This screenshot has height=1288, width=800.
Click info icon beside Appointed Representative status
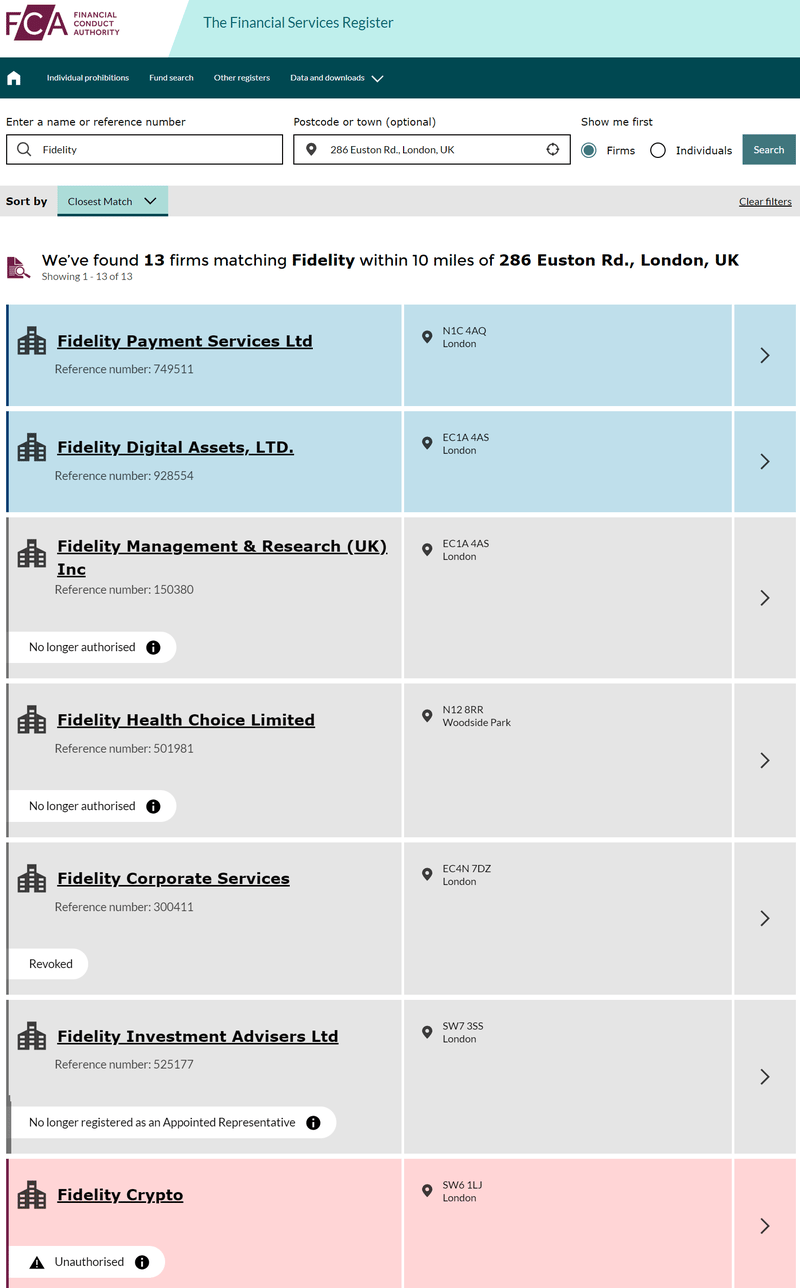[x=313, y=1122]
